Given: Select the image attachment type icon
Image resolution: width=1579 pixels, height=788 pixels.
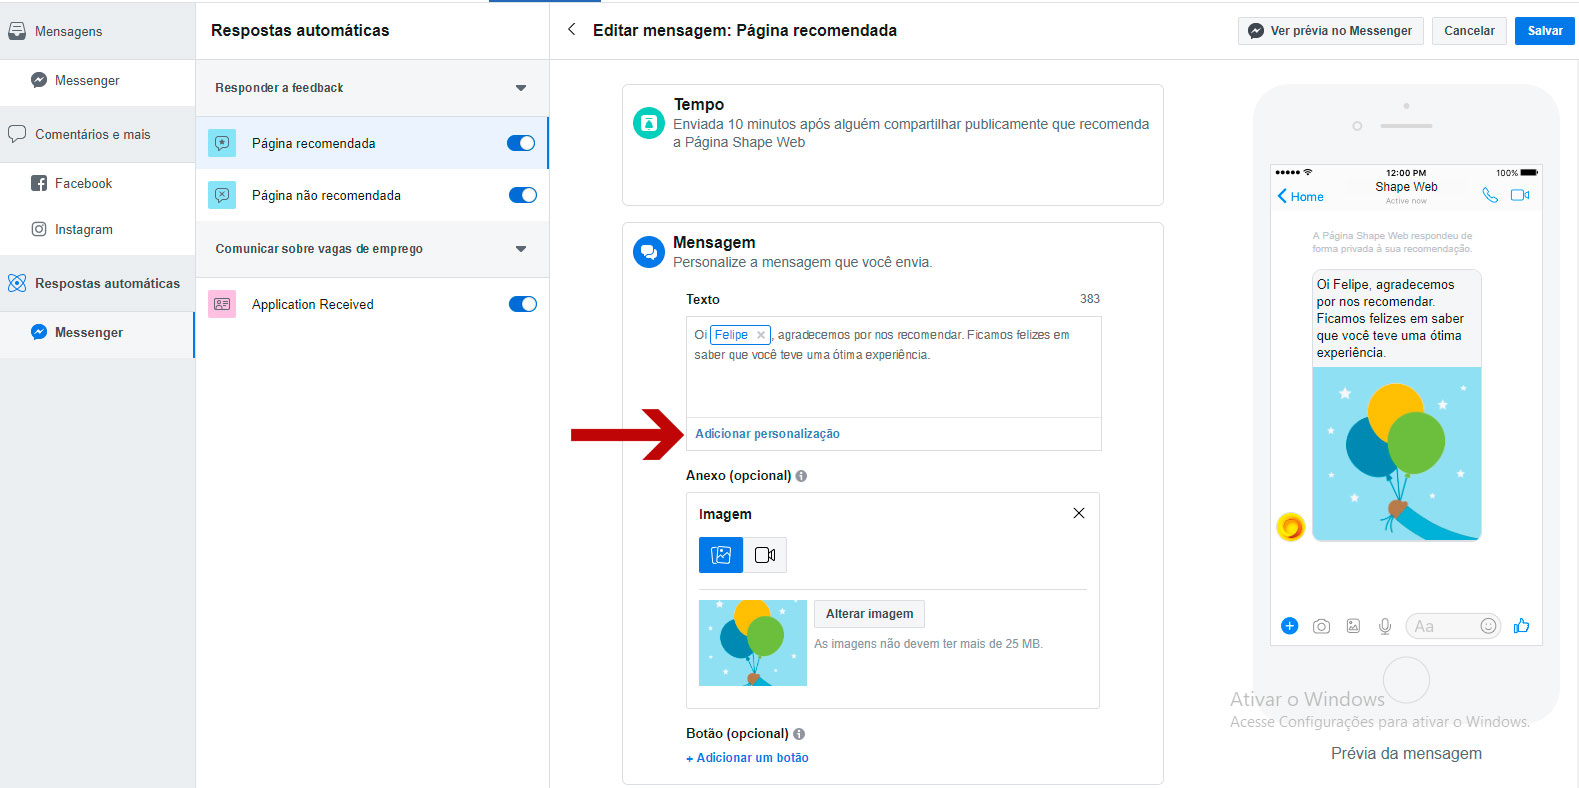Looking at the screenshot, I should tap(721, 555).
